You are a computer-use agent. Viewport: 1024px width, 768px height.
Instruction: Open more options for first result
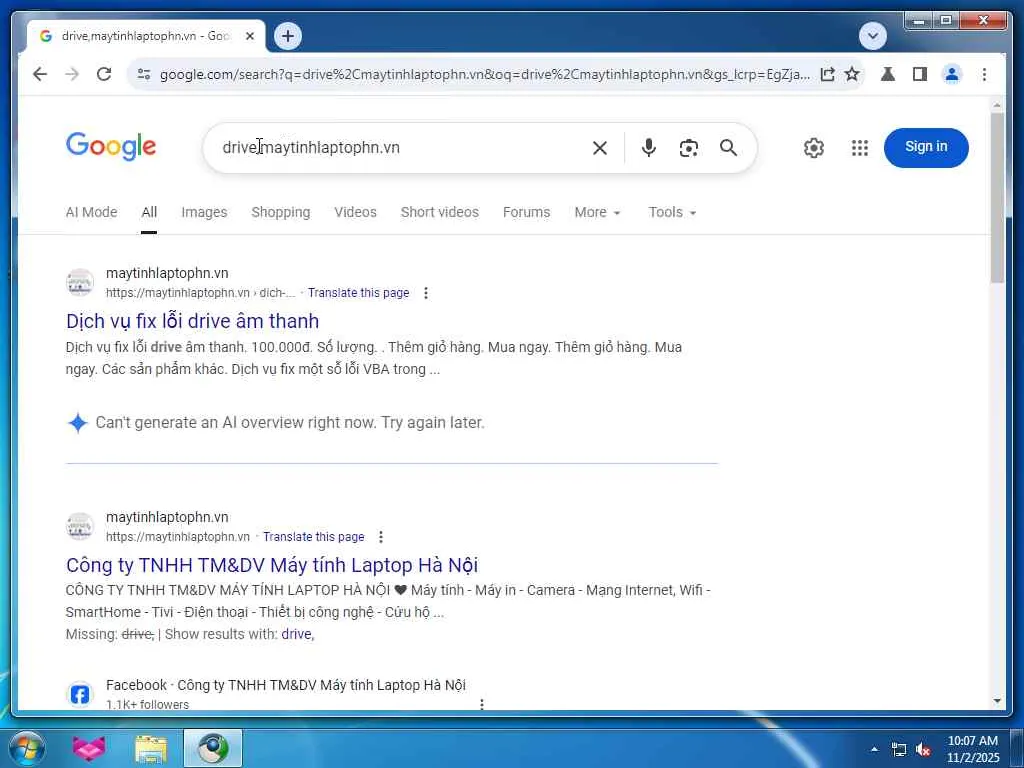(x=426, y=293)
